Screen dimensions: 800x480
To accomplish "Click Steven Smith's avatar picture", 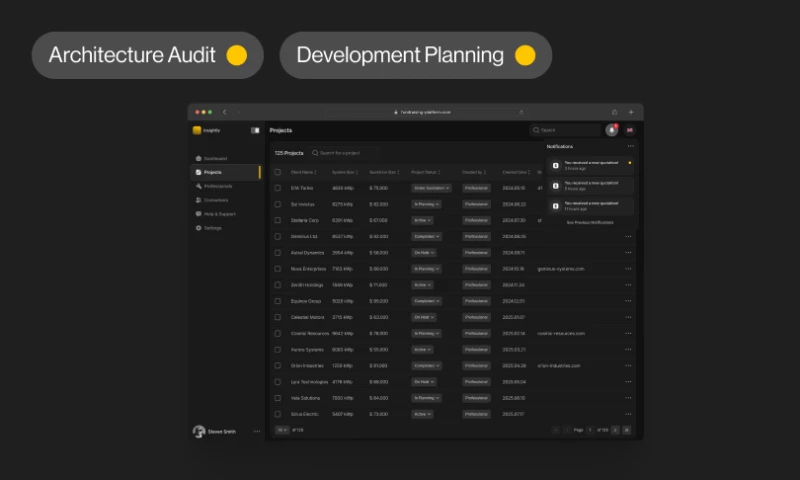I will point(199,432).
